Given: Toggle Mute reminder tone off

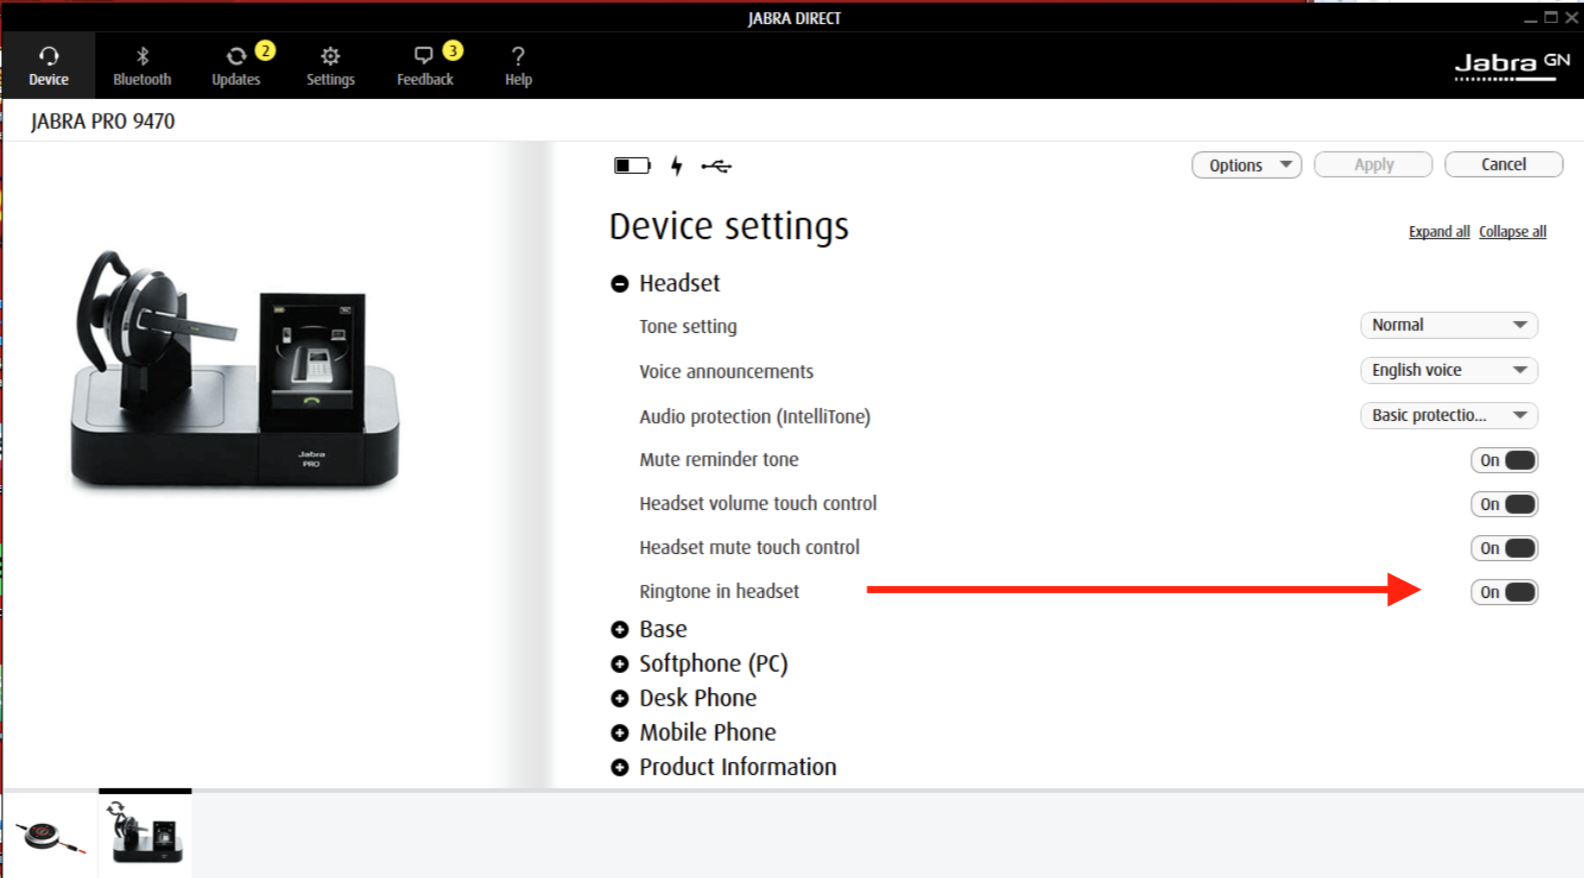Looking at the screenshot, I should (x=1504, y=460).
